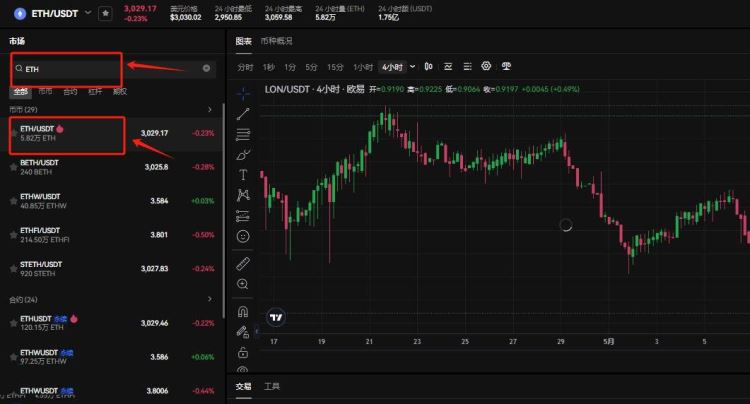Select the pattern drawing tool

243,195
